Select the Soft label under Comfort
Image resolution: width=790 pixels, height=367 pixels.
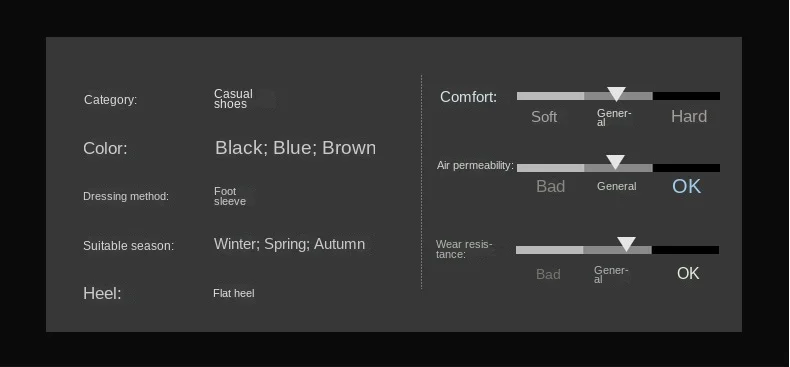click(x=544, y=117)
